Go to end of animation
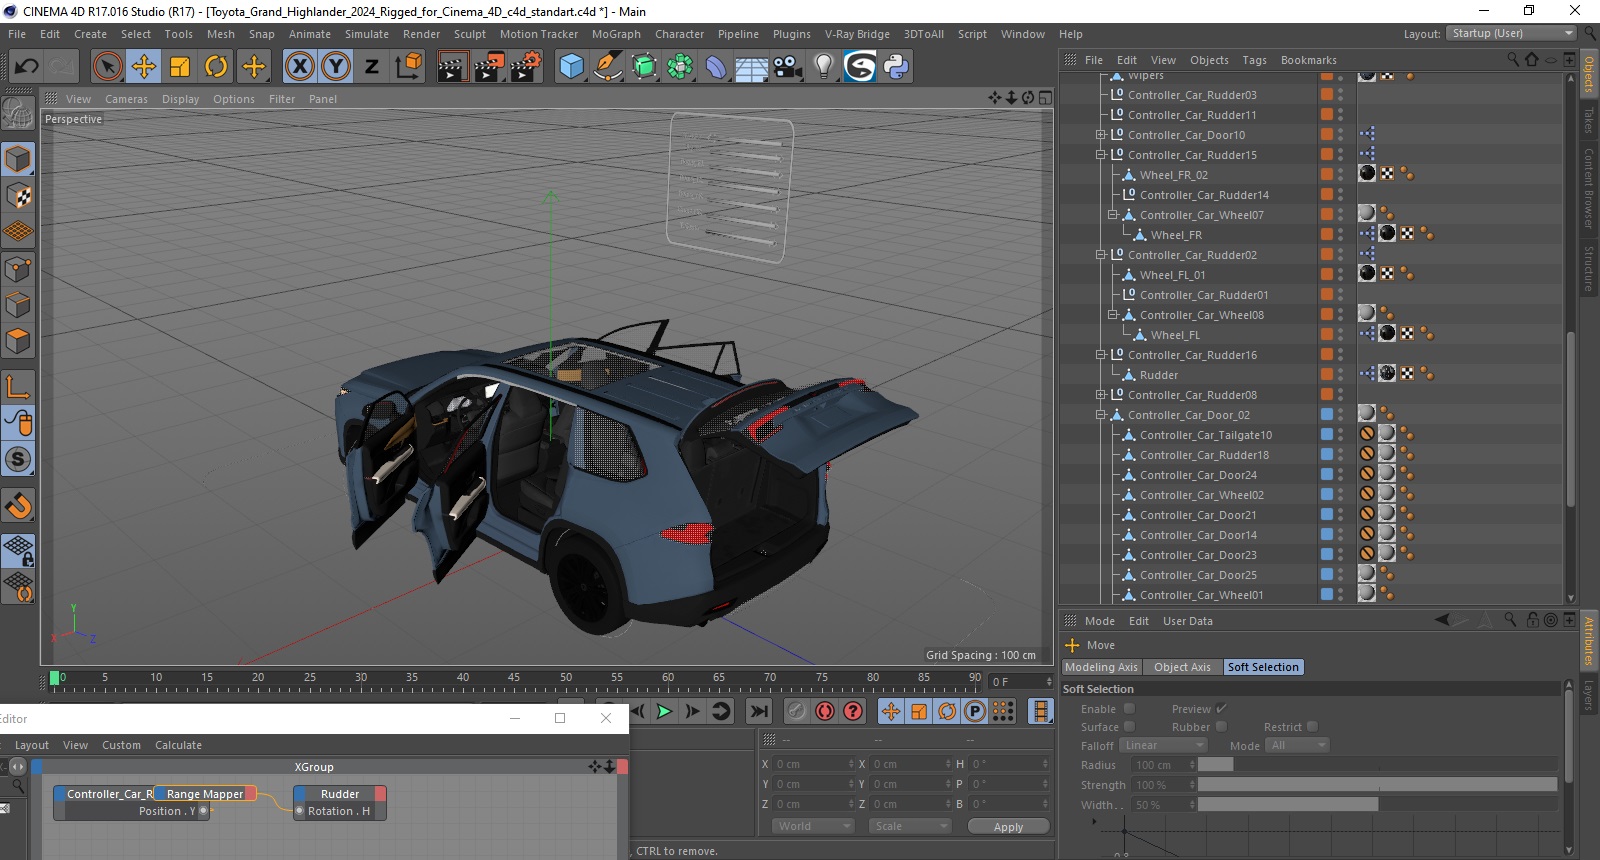1600x860 pixels. click(759, 711)
